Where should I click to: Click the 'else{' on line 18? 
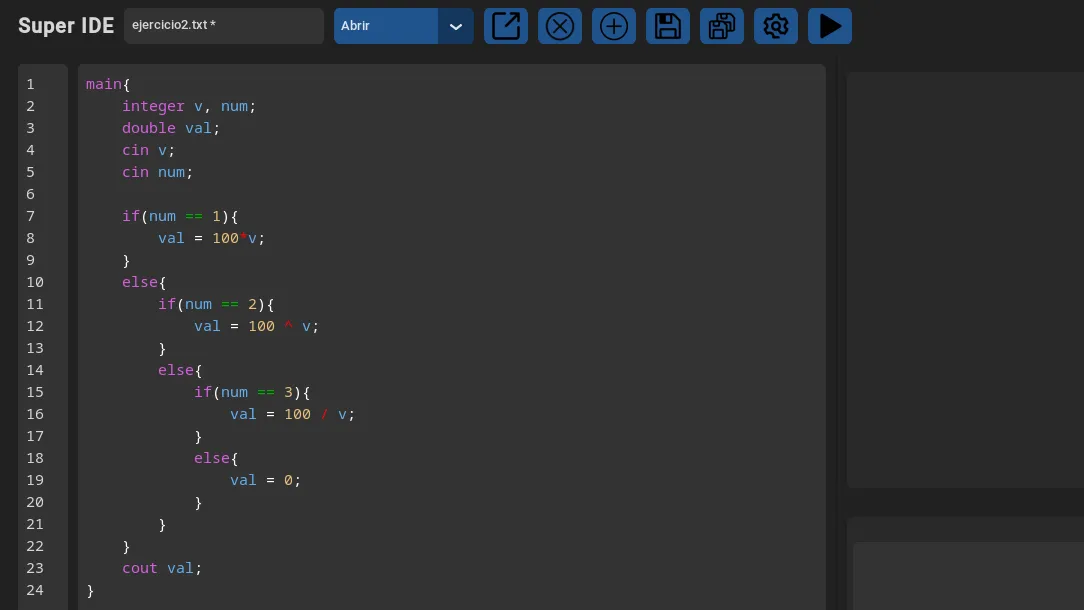216,458
